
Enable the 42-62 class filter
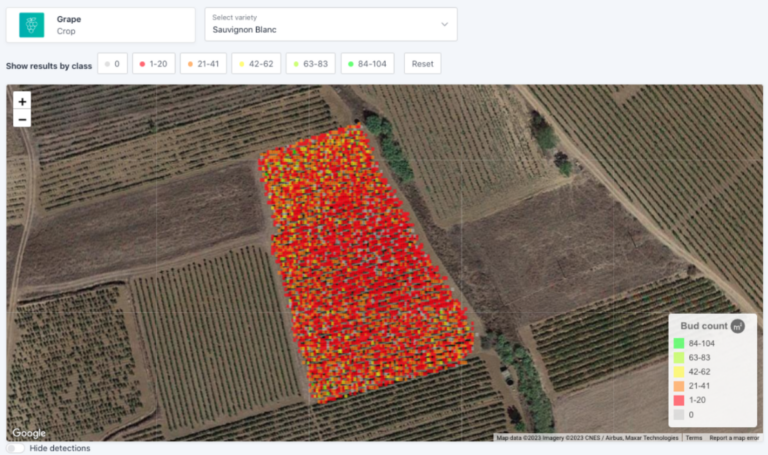coord(256,64)
